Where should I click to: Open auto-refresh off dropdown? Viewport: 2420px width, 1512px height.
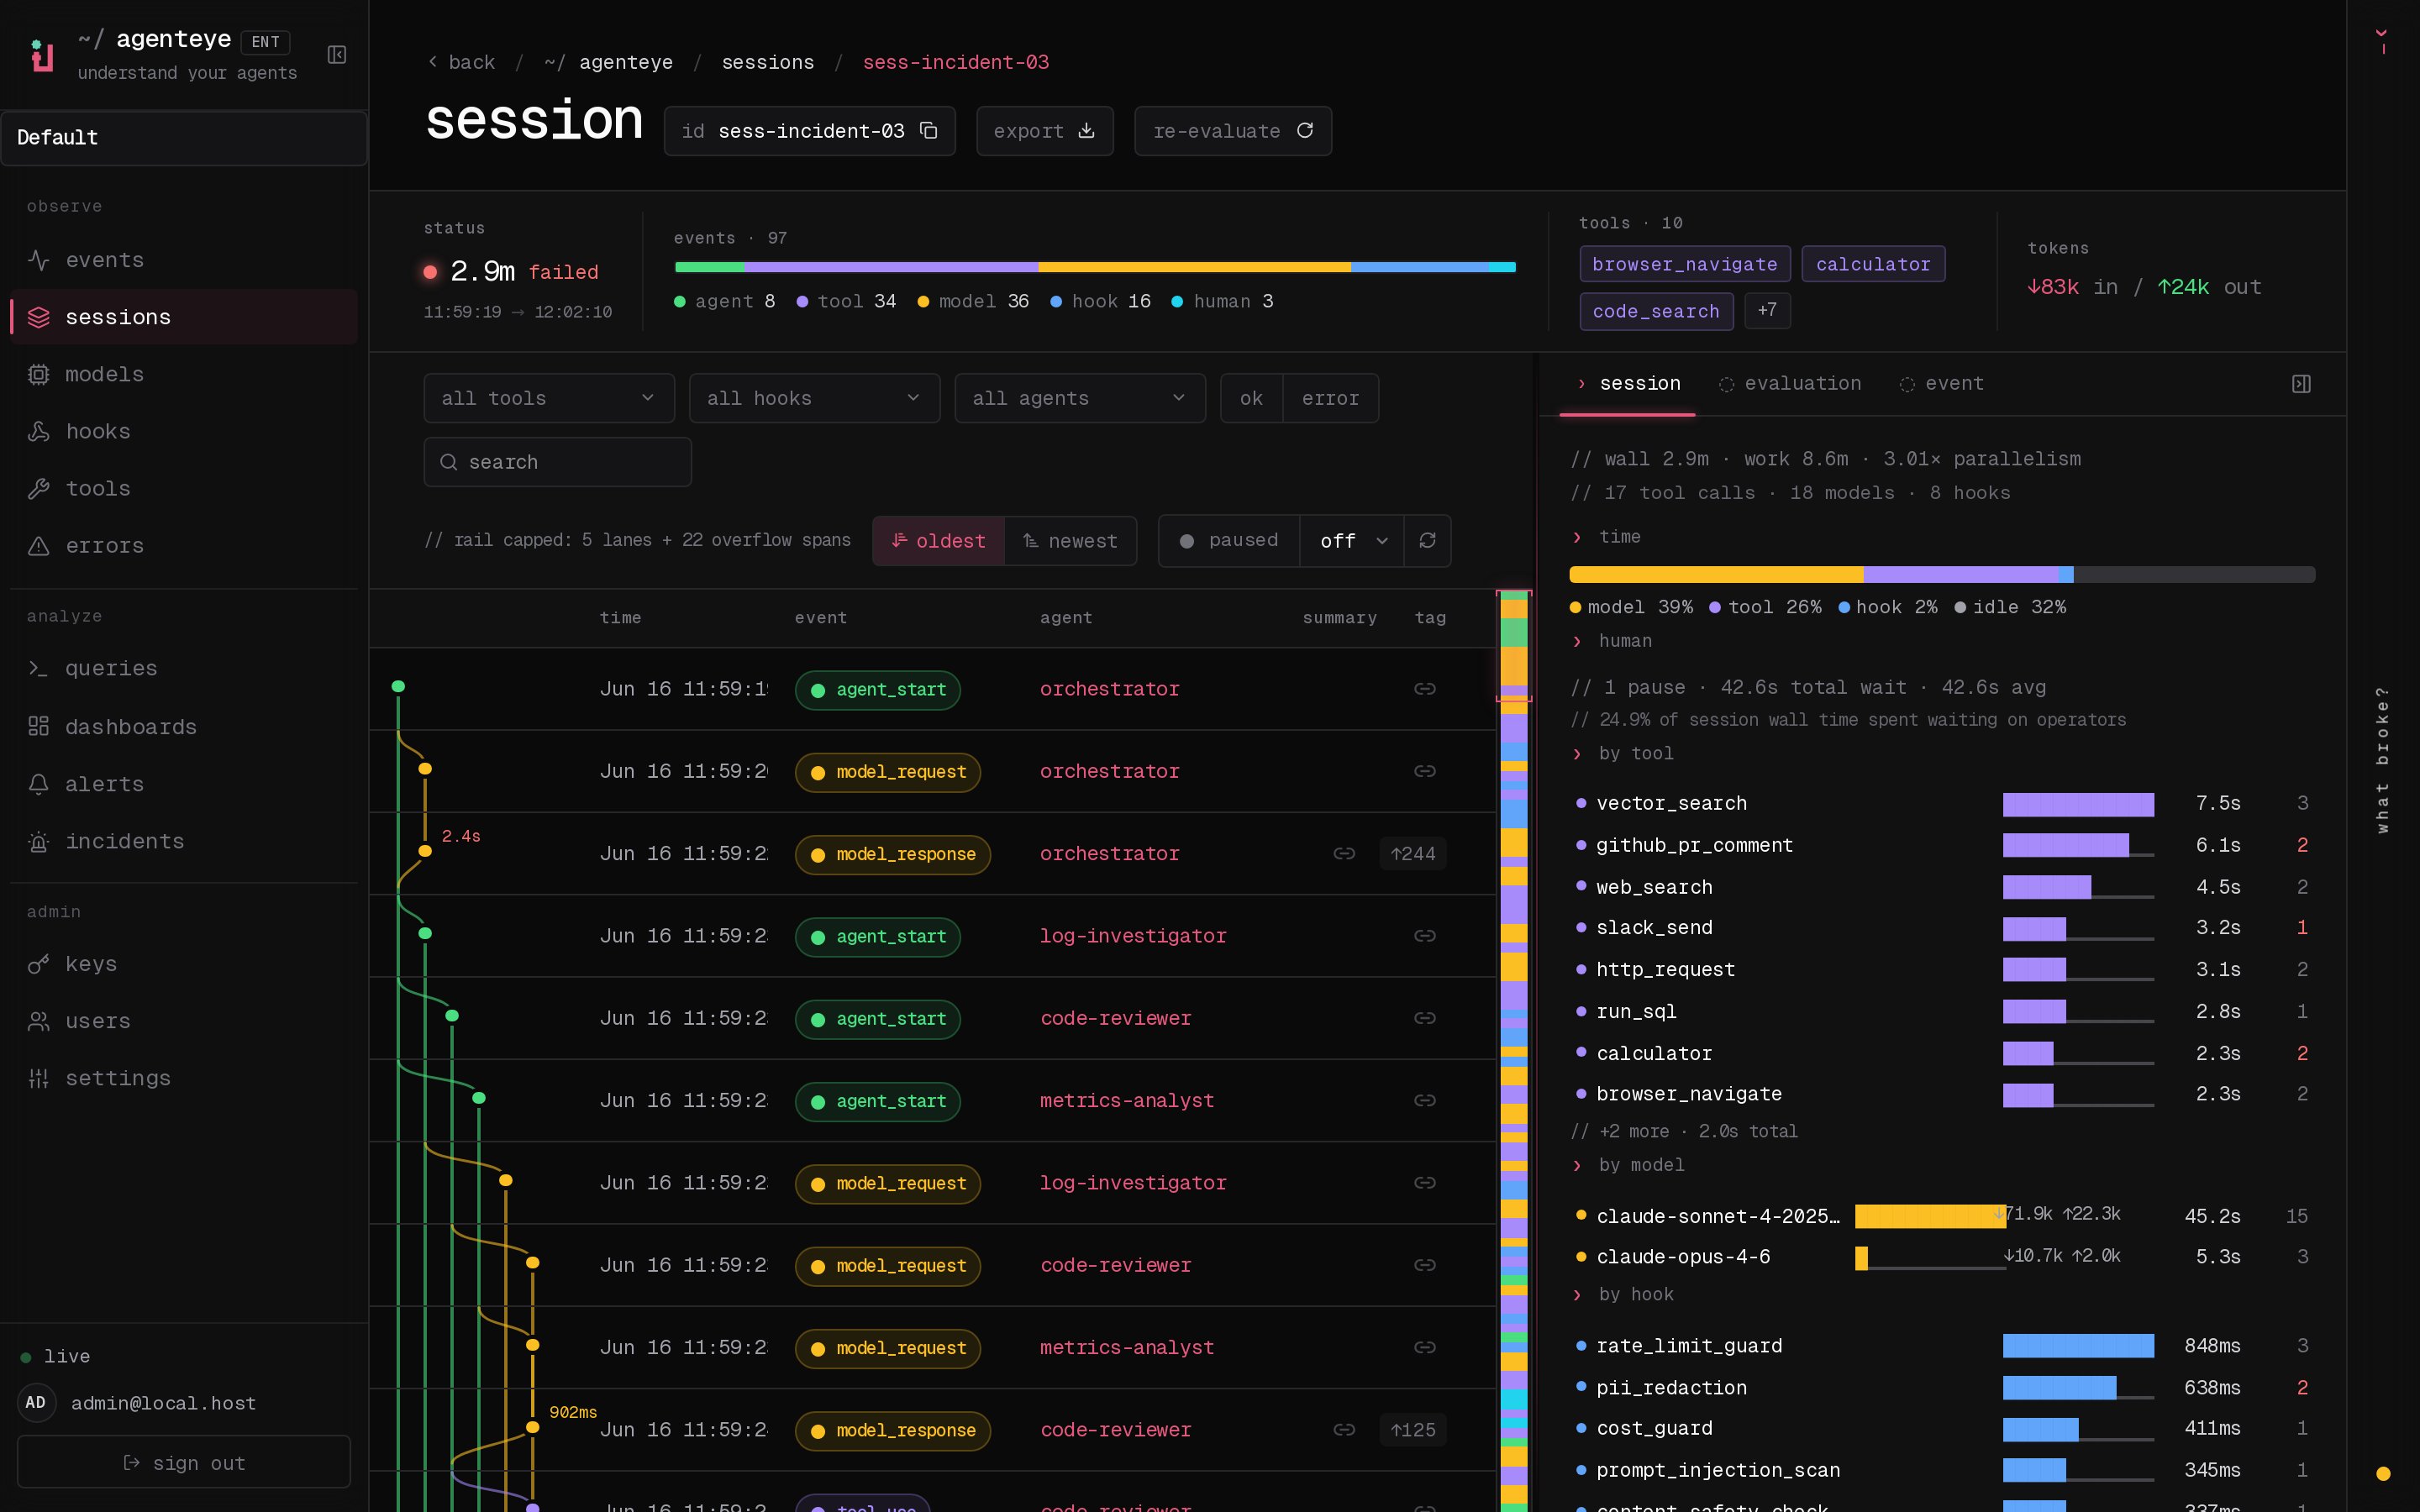pos(1352,541)
